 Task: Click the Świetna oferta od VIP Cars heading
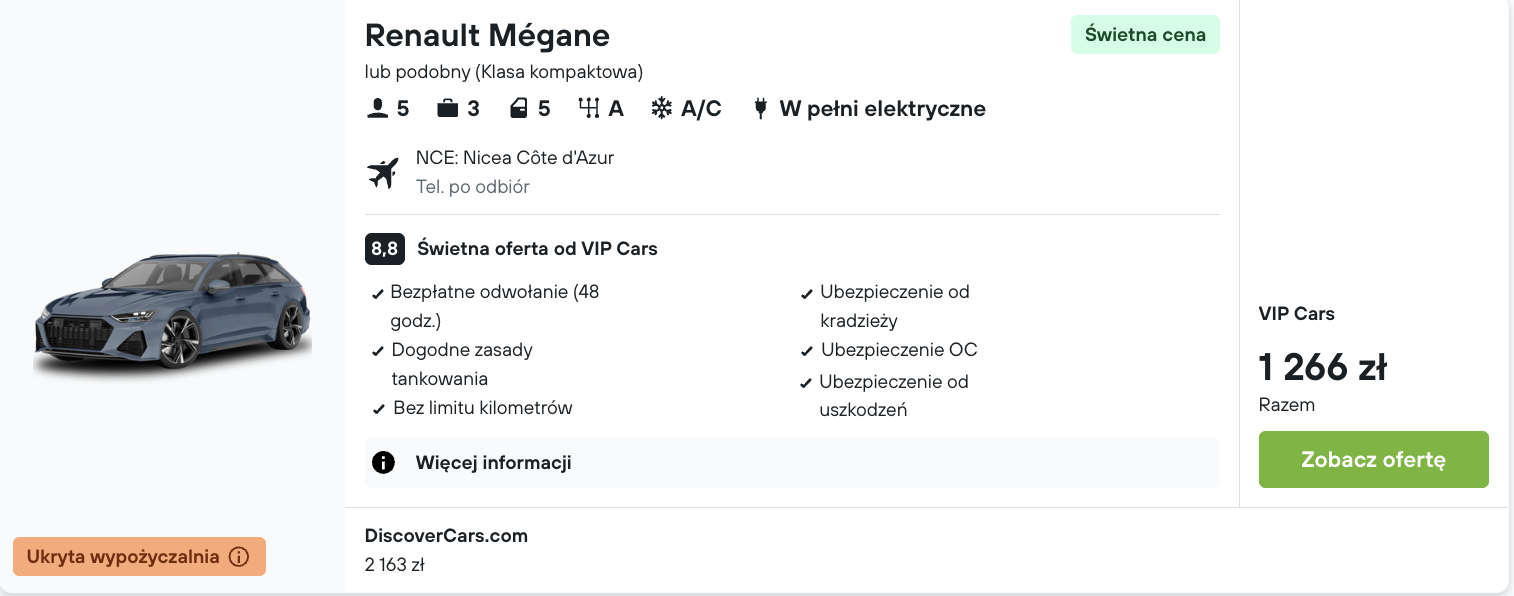(537, 248)
